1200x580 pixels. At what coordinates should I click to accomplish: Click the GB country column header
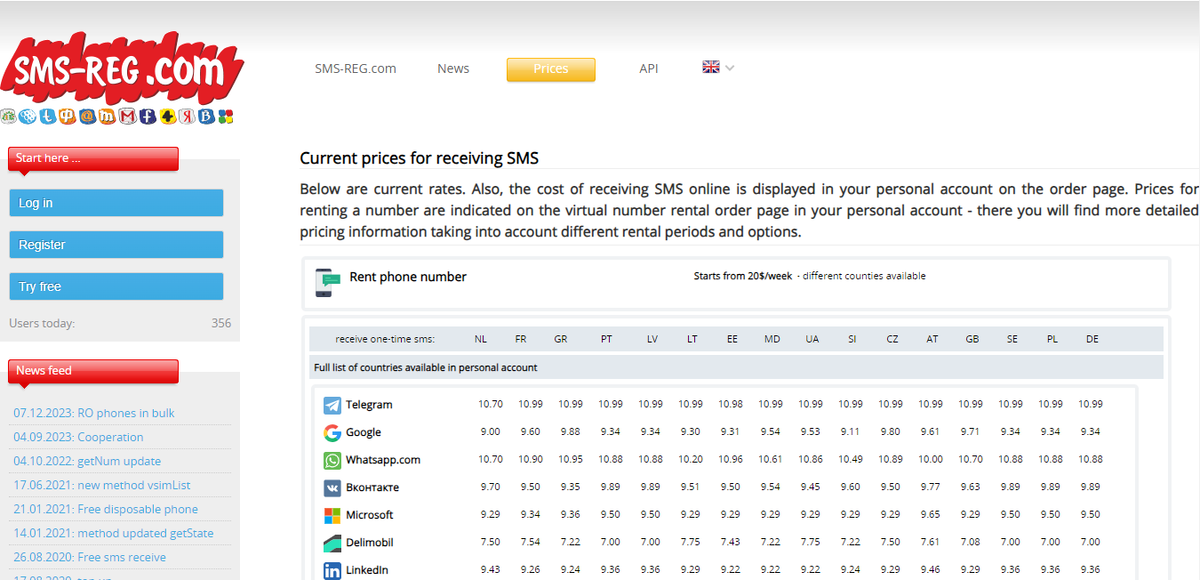pos(972,339)
